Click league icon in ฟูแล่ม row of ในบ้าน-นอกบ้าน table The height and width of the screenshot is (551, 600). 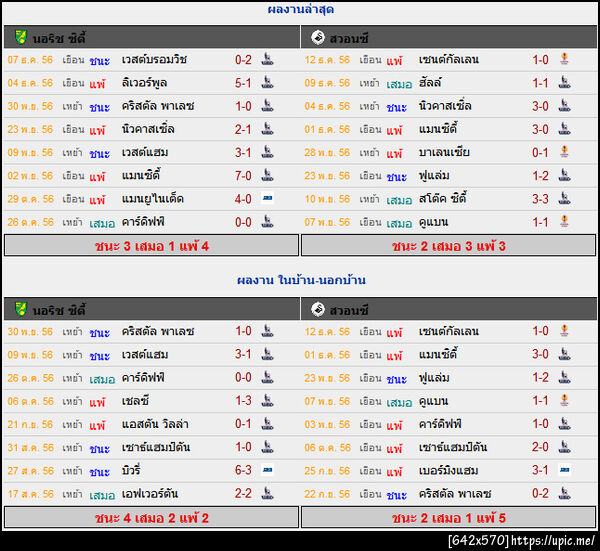pyautogui.click(x=564, y=378)
